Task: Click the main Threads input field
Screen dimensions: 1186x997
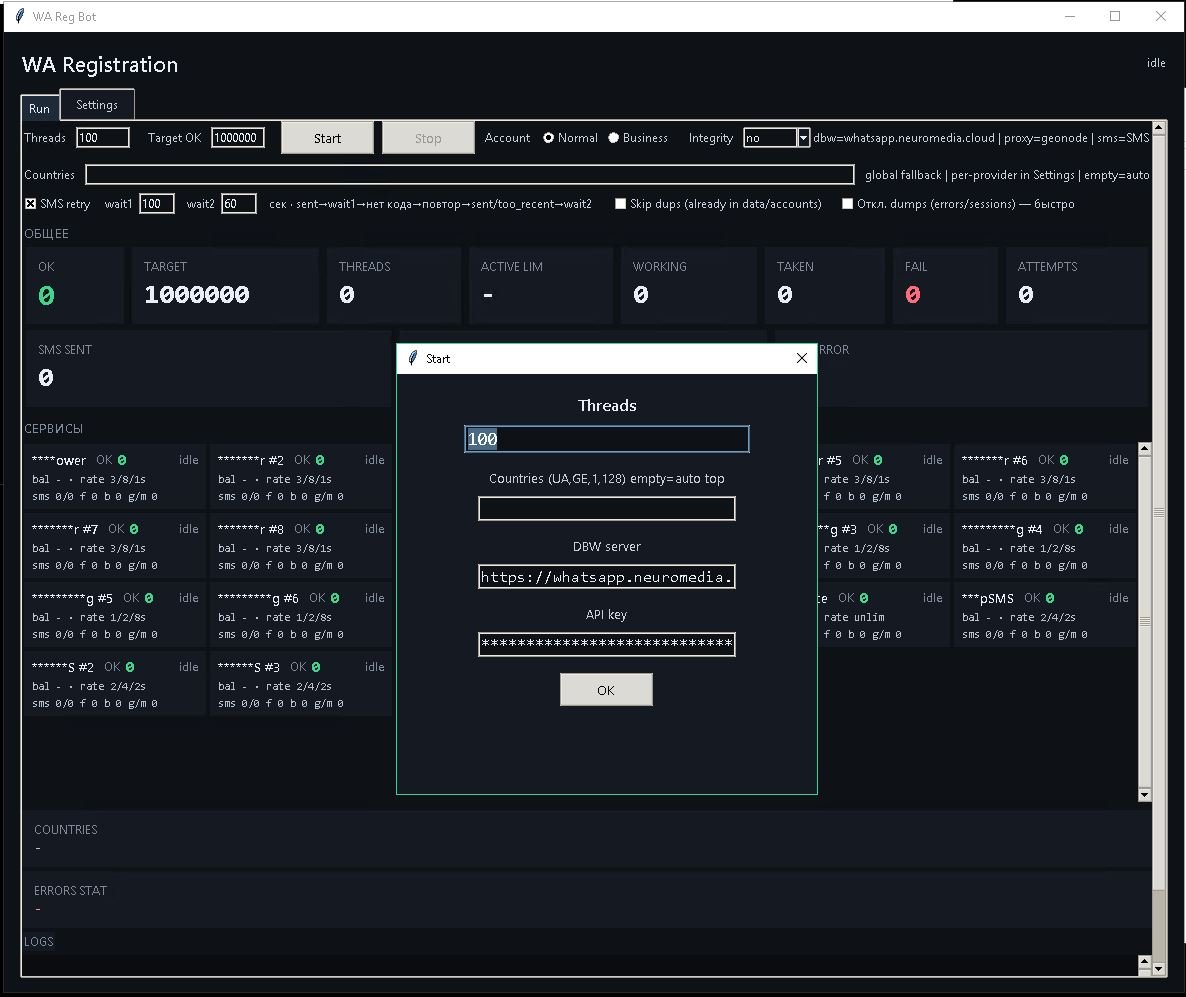Action: 103,138
